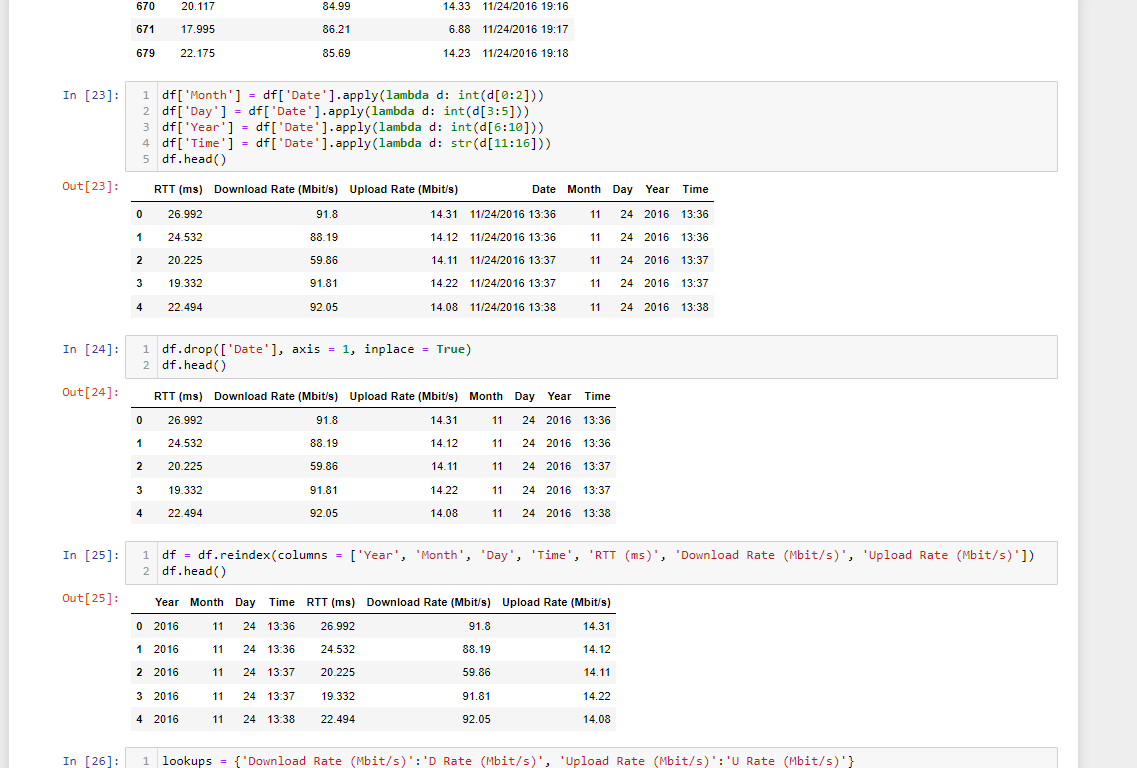Click the Date column header in Out[23] table
Viewport: 1137px width, 768px height.
[544, 189]
